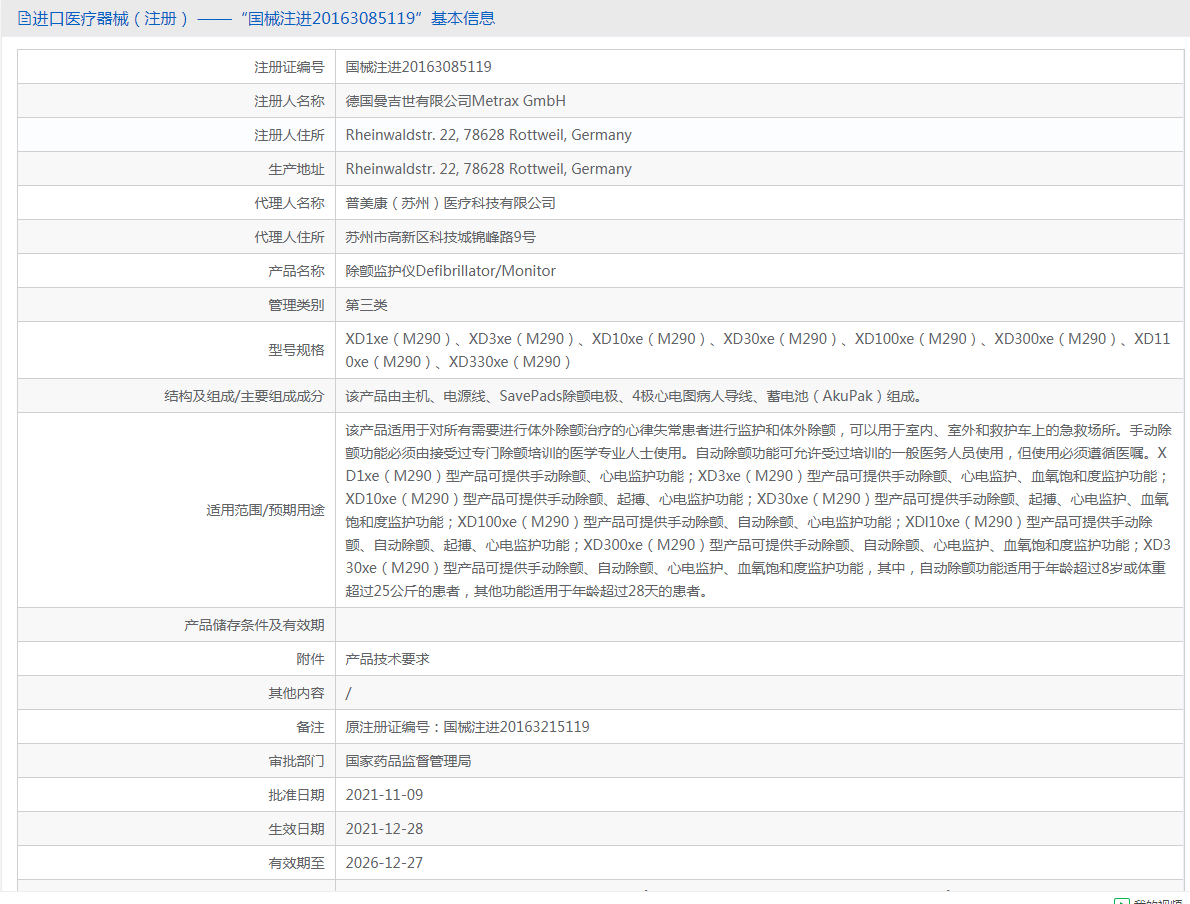This screenshot has width=1190, height=904.
Task: Click the 第三类 management category value
Action: (367, 305)
